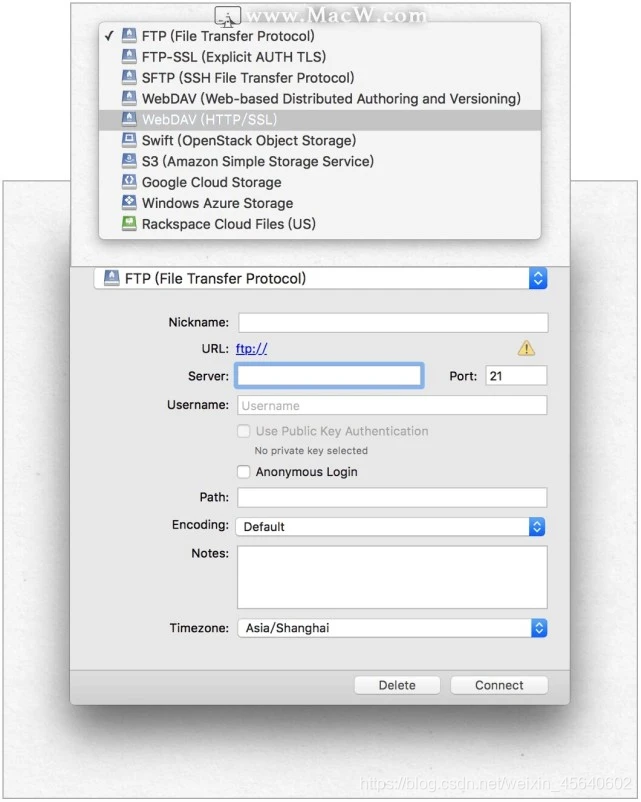The image size is (641, 802).
Task: Click the Port field showing 21
Action: (516, 375)
